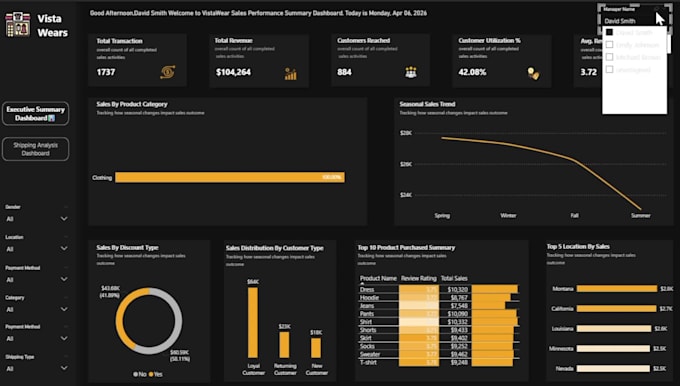The image size is (680, 386).
Task: Click the Customers Reached people icon
Action: (x=410, y=72)
